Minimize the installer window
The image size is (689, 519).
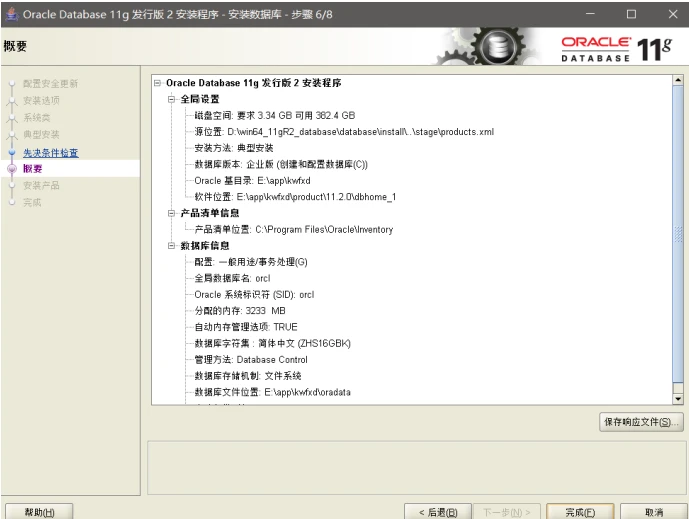pyautogui.click(x=590, y=14)
